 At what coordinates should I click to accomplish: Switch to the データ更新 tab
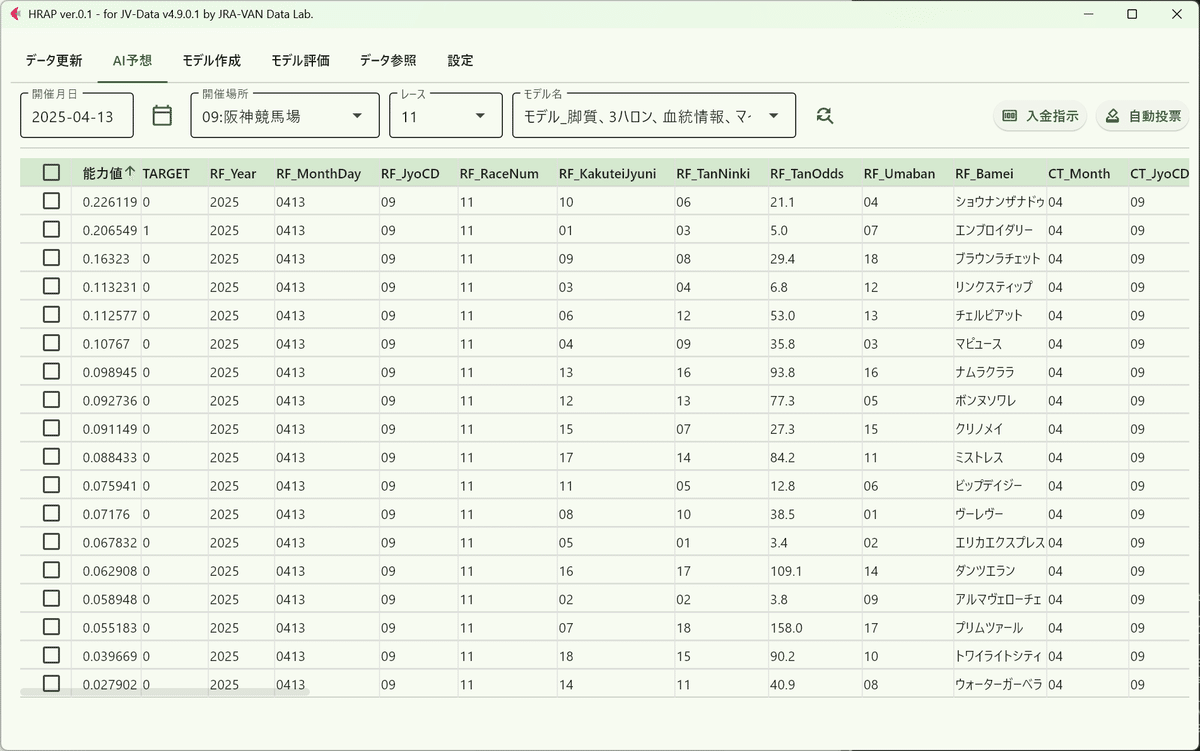point(54,60)
